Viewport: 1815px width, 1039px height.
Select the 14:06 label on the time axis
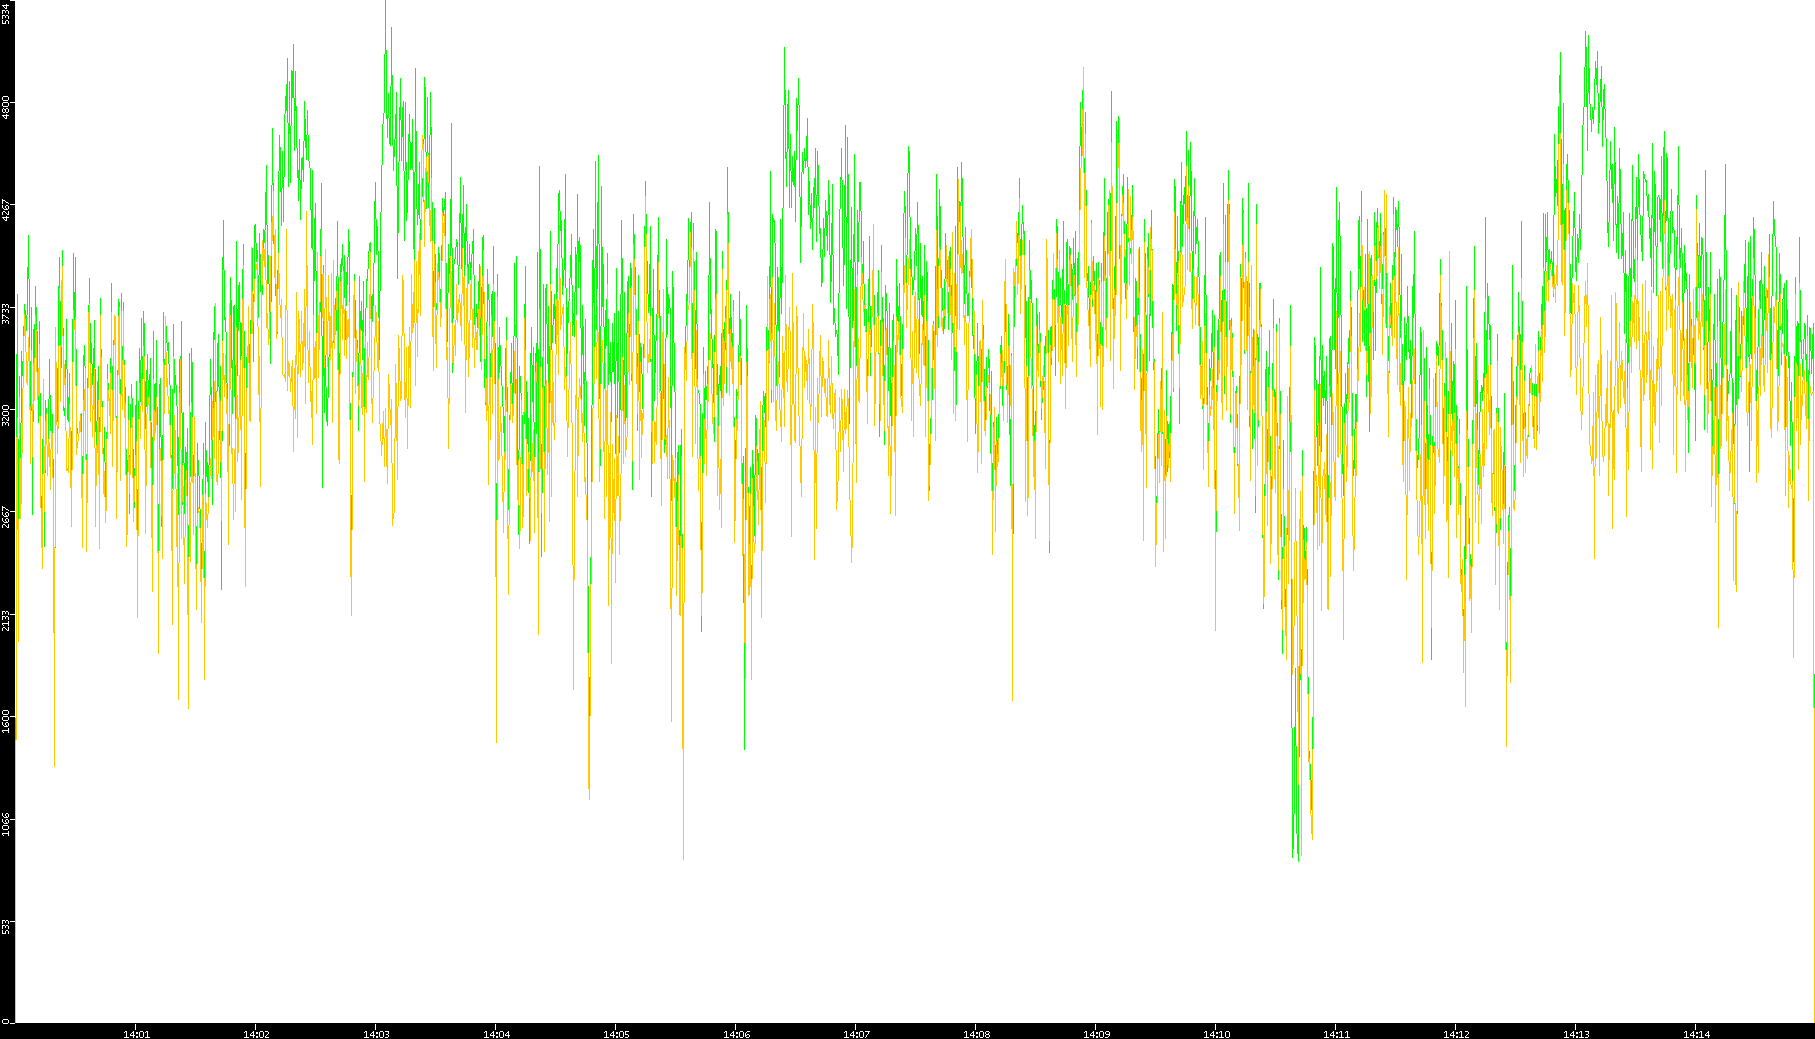point(736,1034)
